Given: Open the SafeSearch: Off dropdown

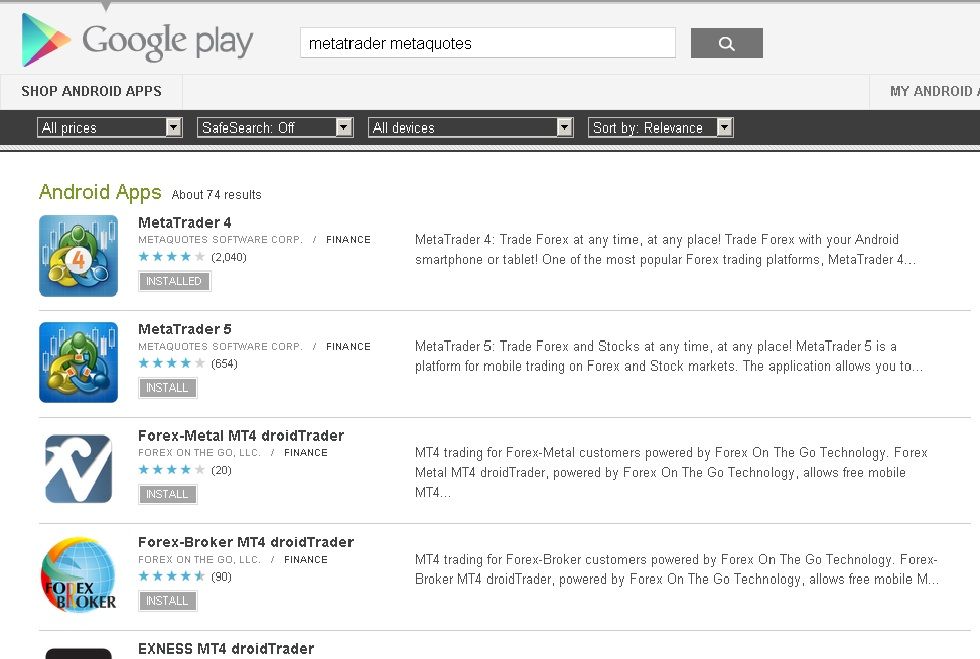Looking at the screenshot, I should point(275,128).
